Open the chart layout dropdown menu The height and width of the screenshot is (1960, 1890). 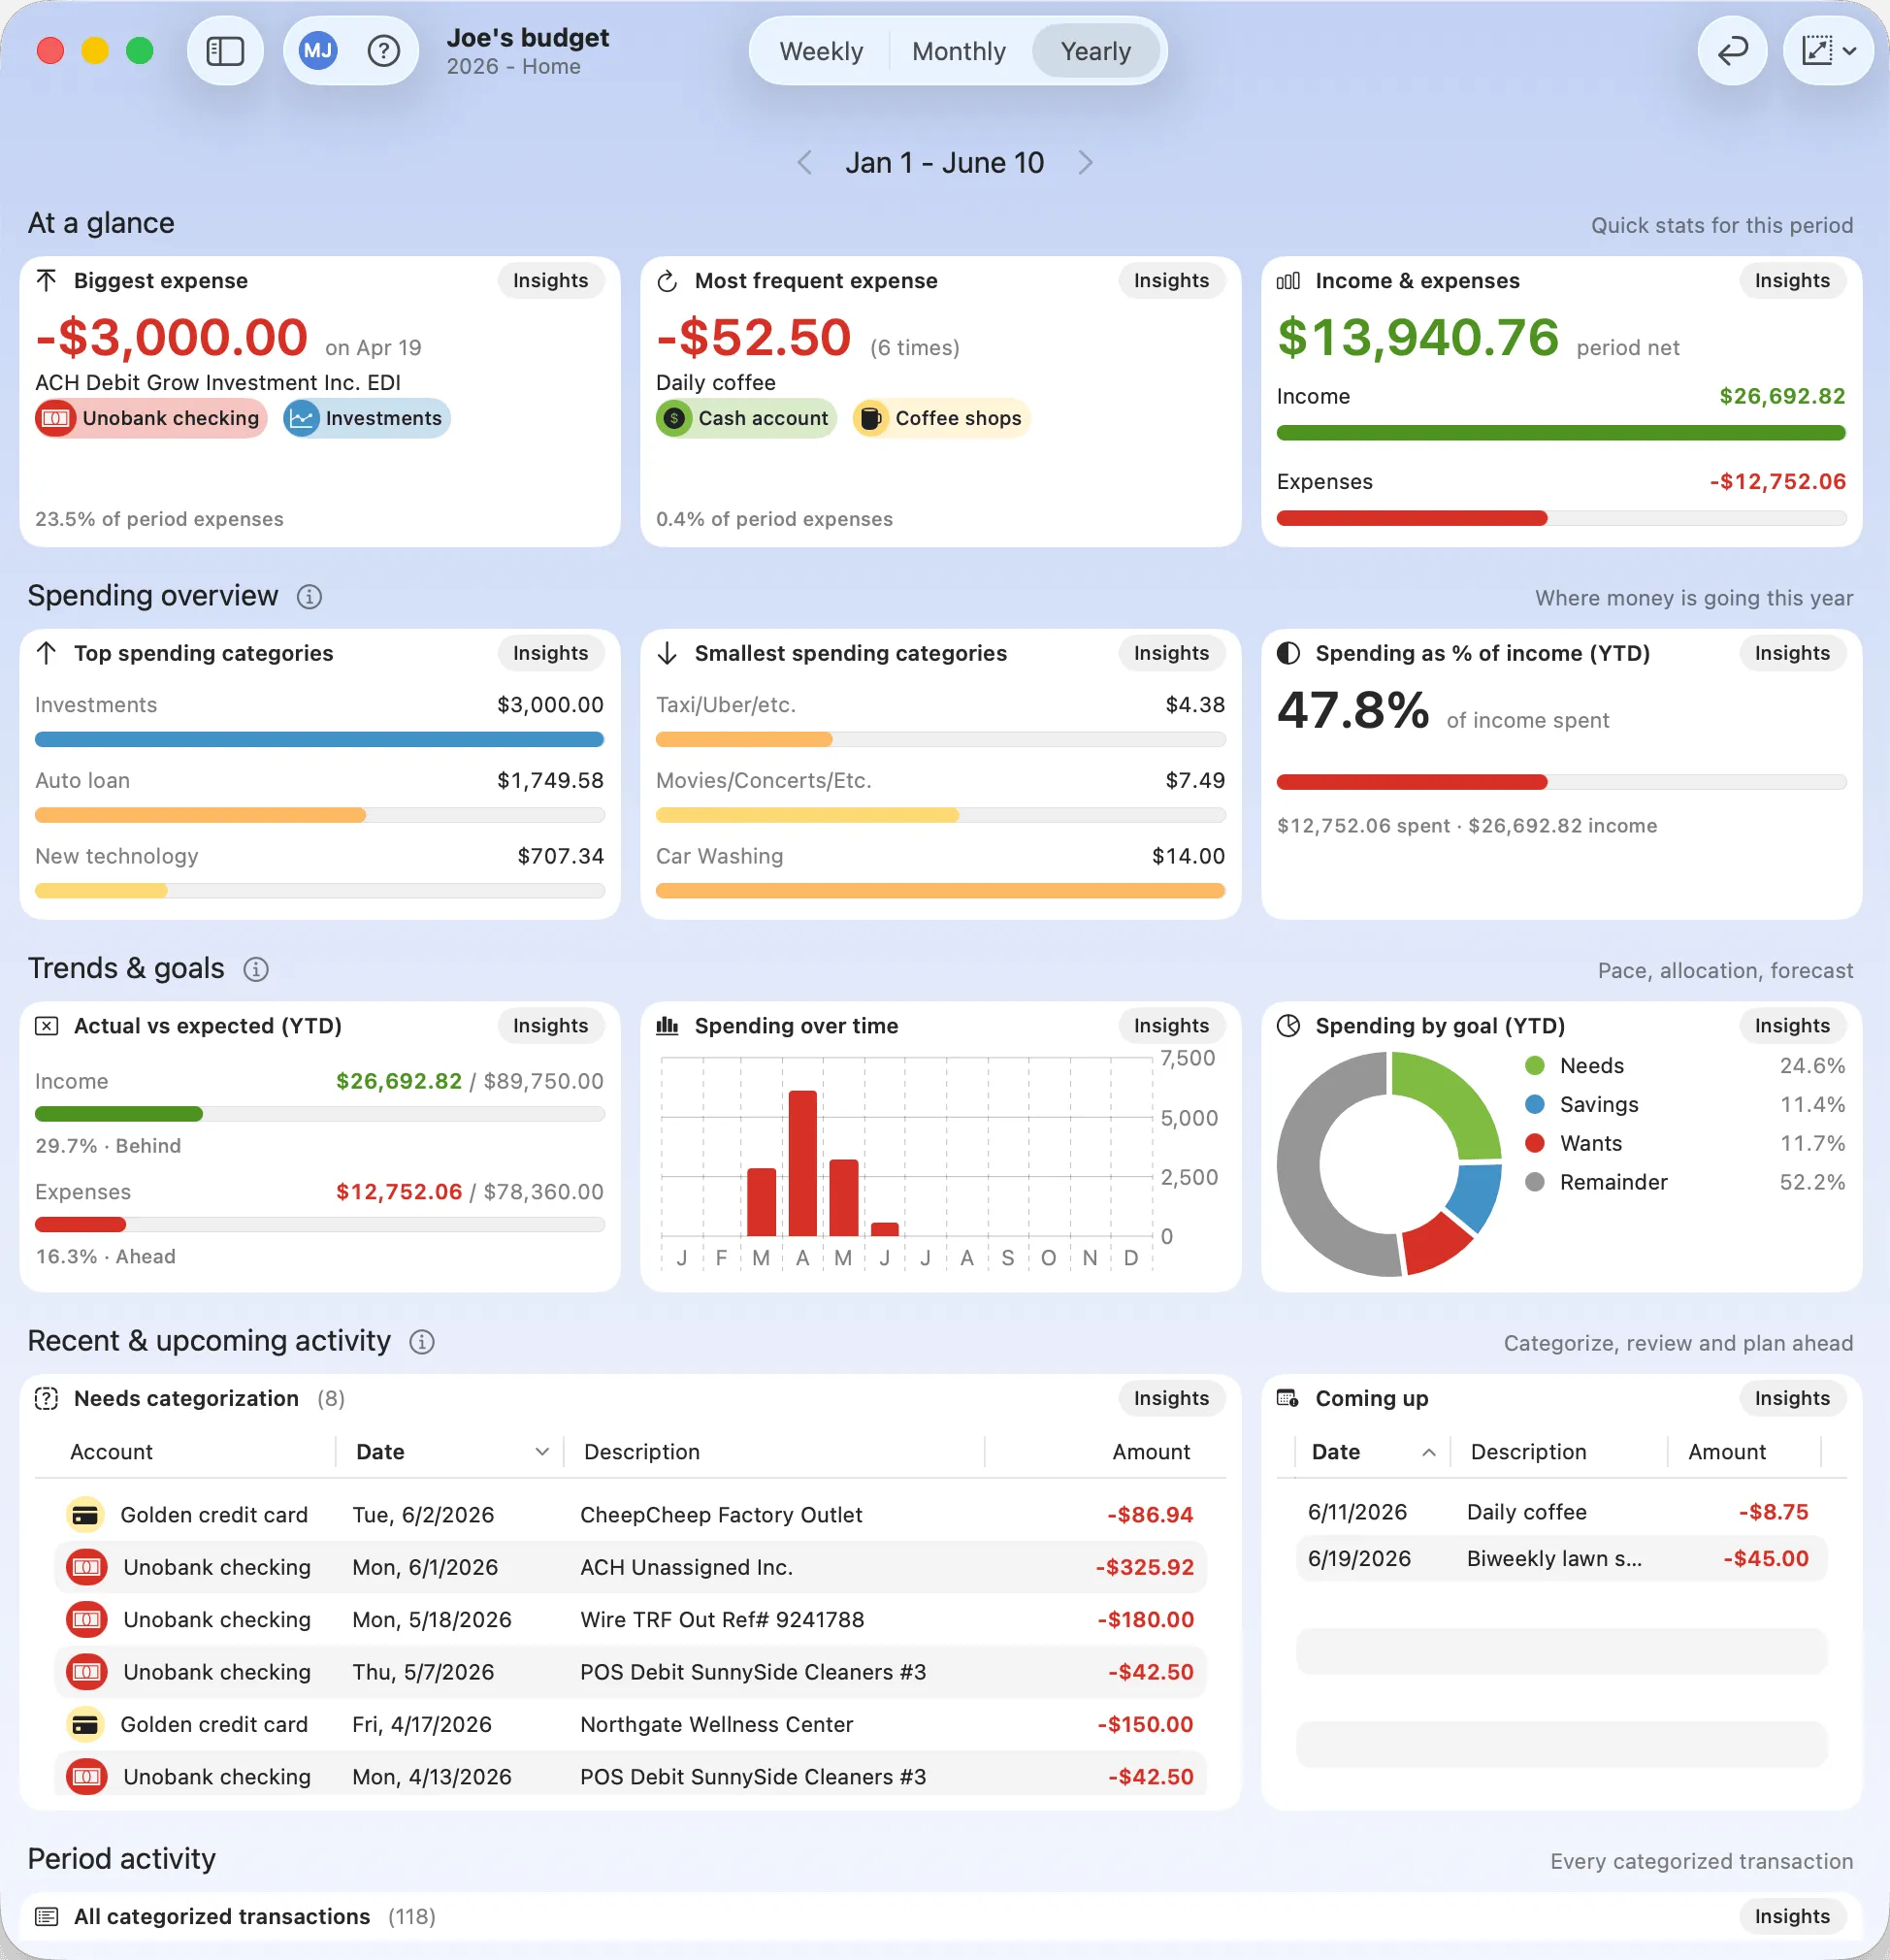coord(1828,51)
